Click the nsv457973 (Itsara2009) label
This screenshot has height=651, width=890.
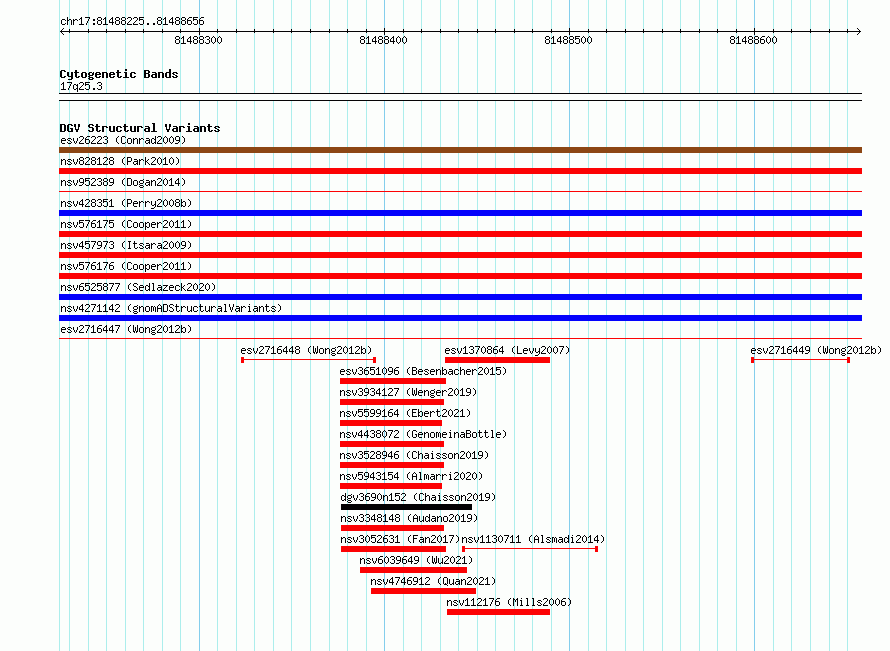[126, 245]
